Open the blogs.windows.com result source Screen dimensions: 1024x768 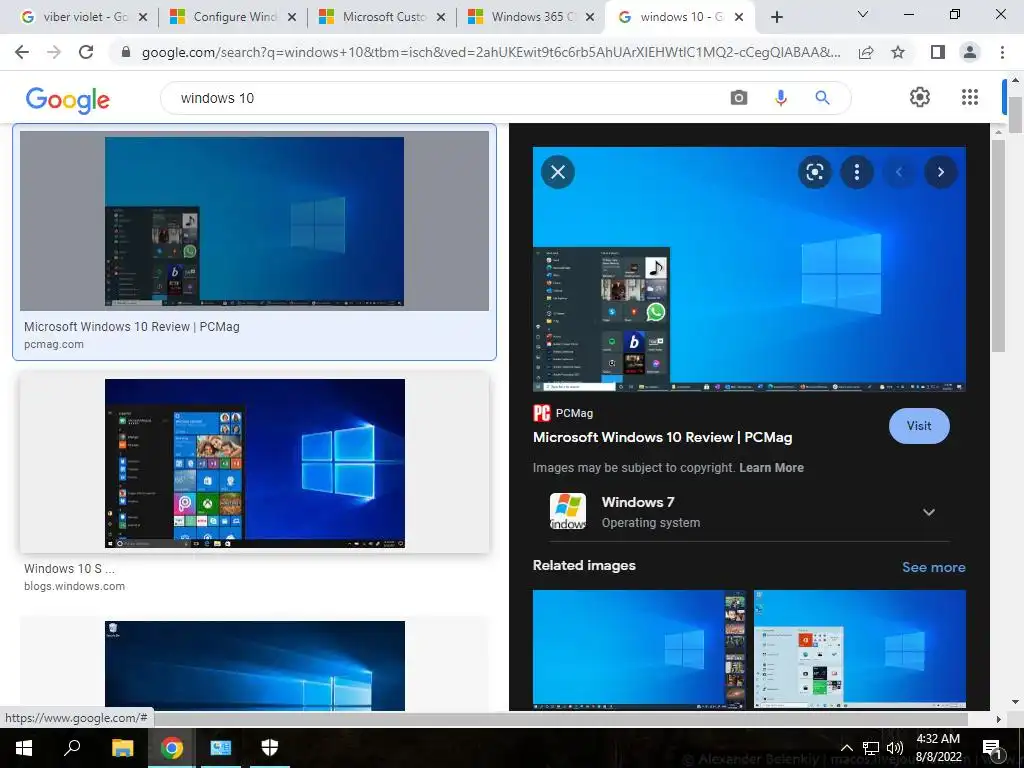74,586
